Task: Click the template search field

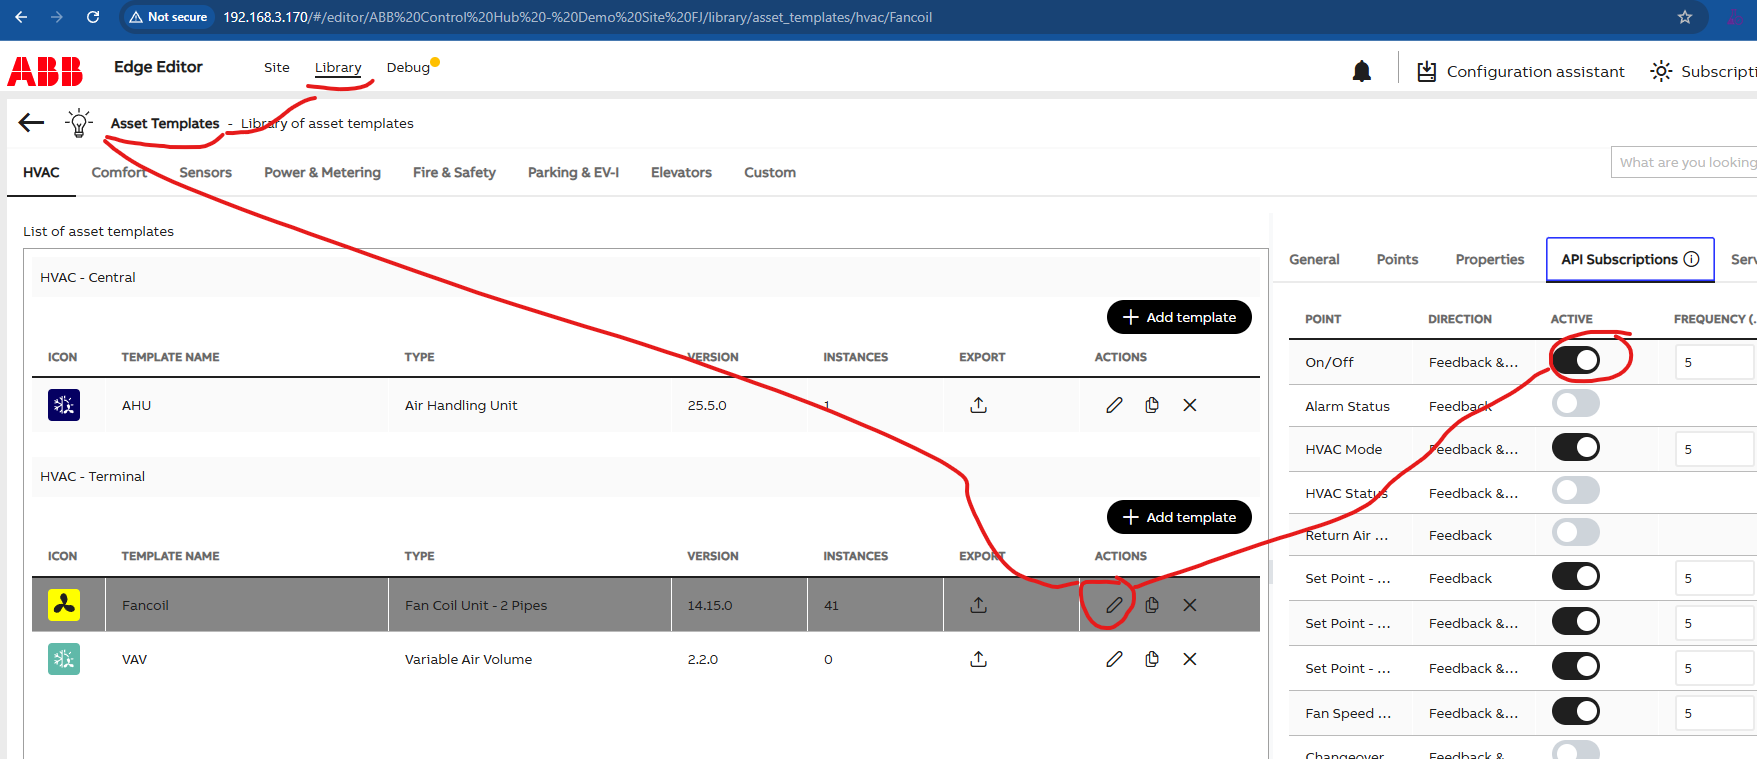Action: pyautogui.click(x=1685, y=162)
